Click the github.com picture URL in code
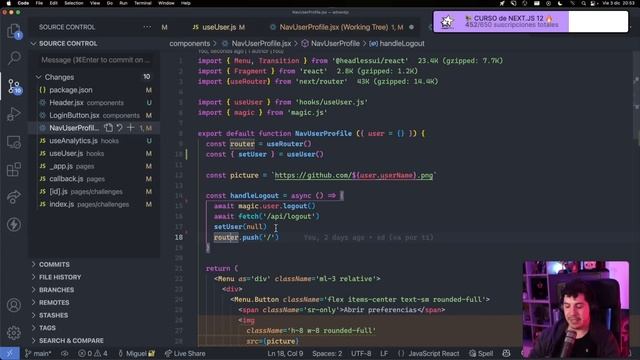Screen dimensions: 640x360 click(353, 175)
